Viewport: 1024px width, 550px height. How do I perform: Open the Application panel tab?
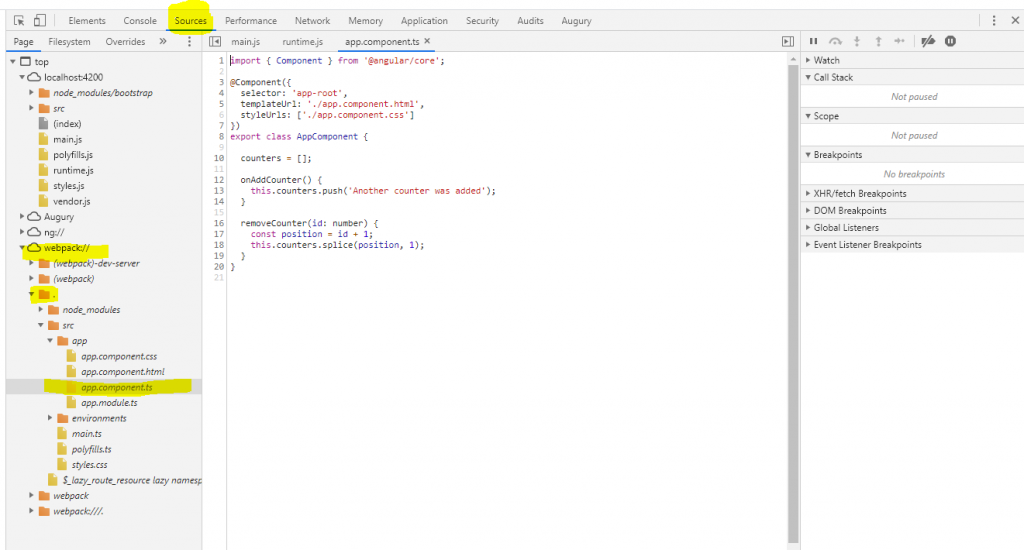tap(424, 21)
